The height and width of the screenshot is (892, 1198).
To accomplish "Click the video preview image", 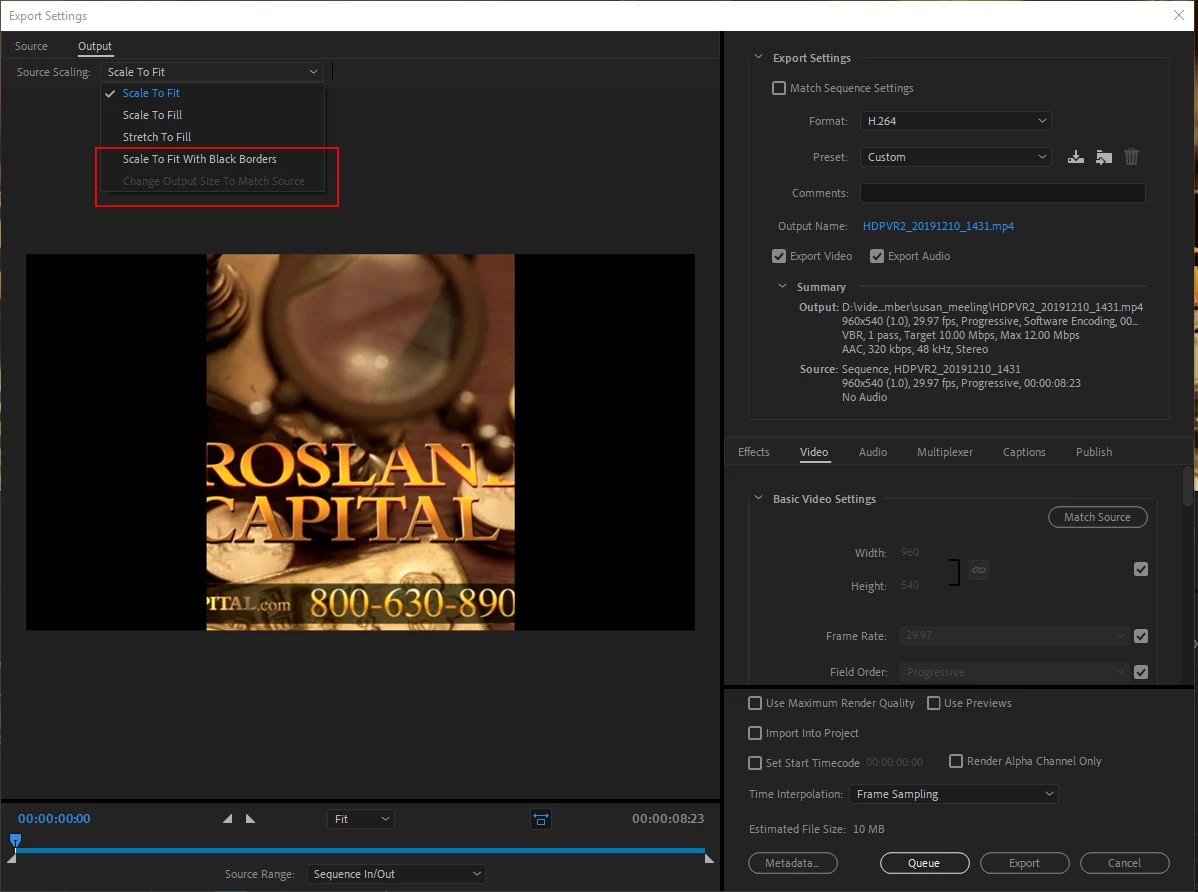I will click(x=360, y=442).
